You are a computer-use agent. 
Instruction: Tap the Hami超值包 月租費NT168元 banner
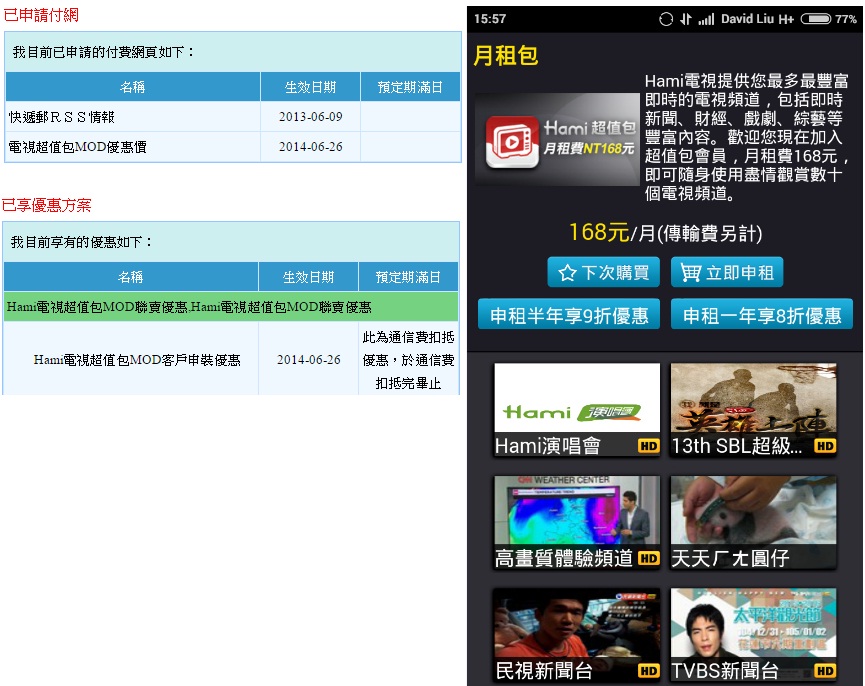tap(557, 139)
